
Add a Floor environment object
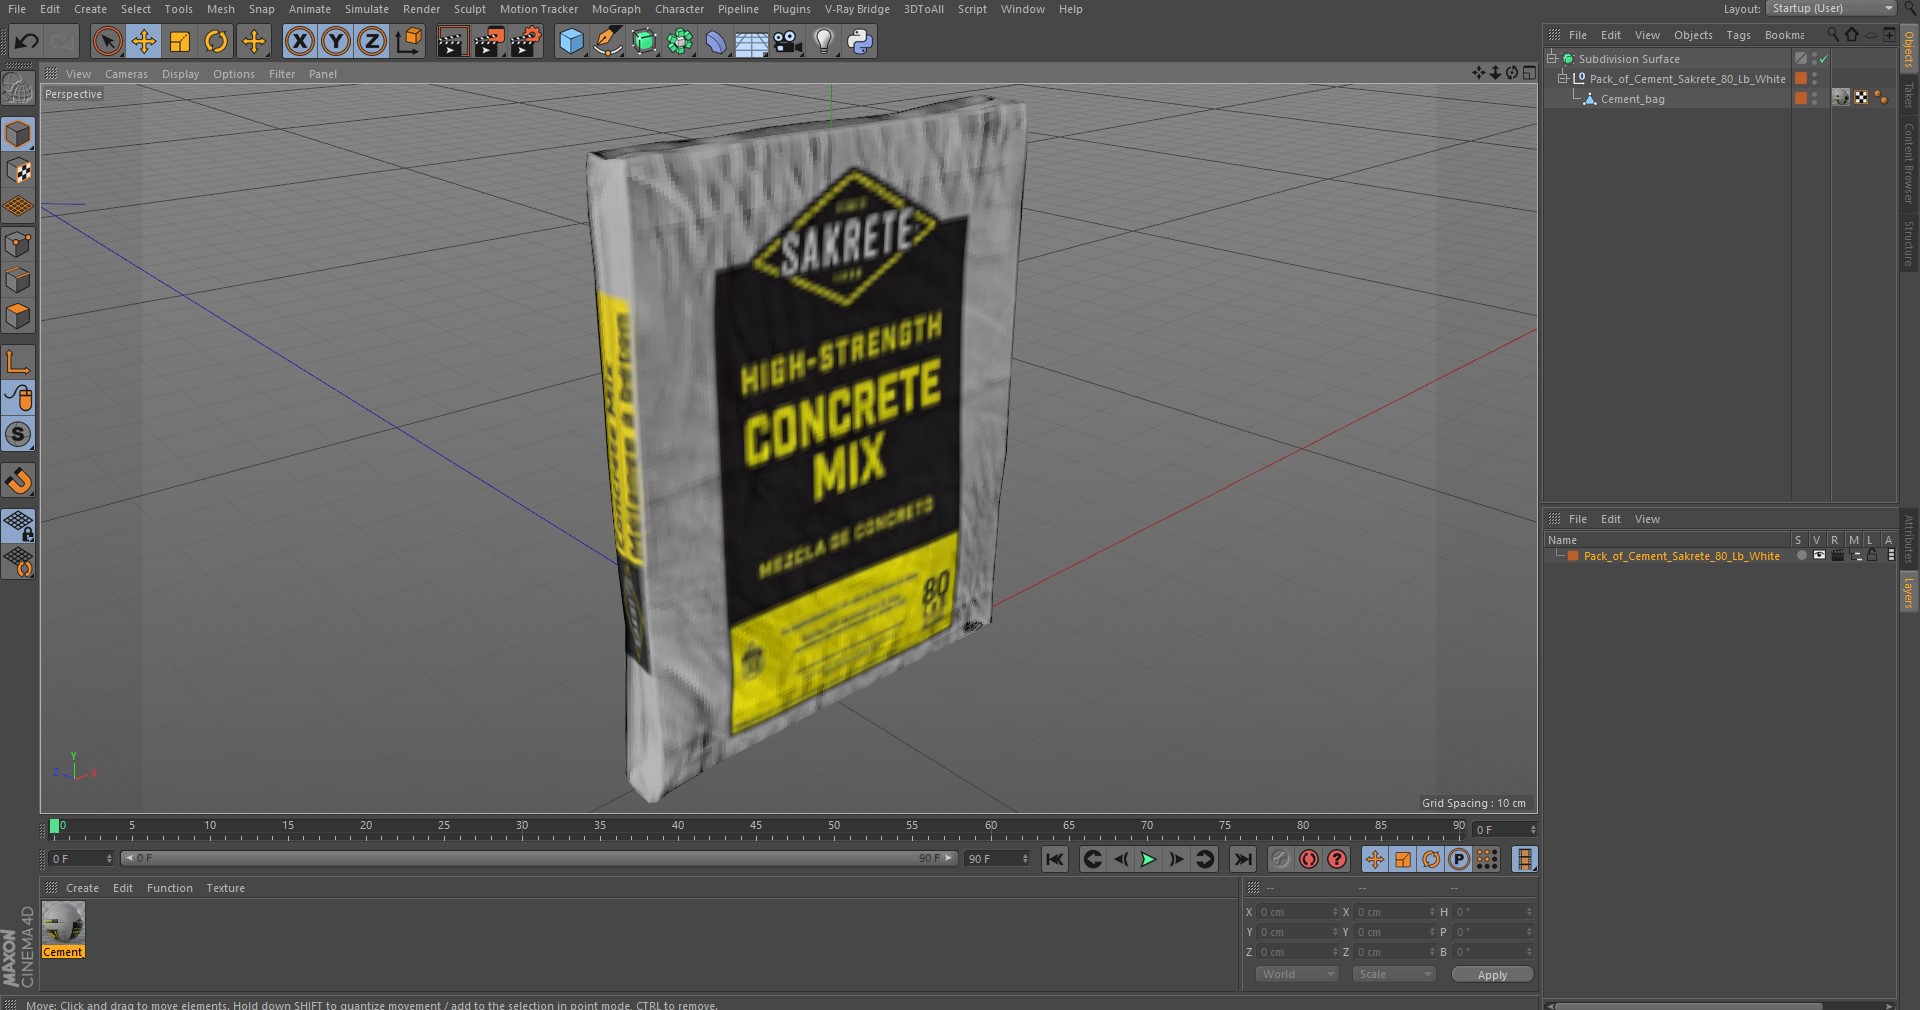pyautogui.click(x=751, y=41)
